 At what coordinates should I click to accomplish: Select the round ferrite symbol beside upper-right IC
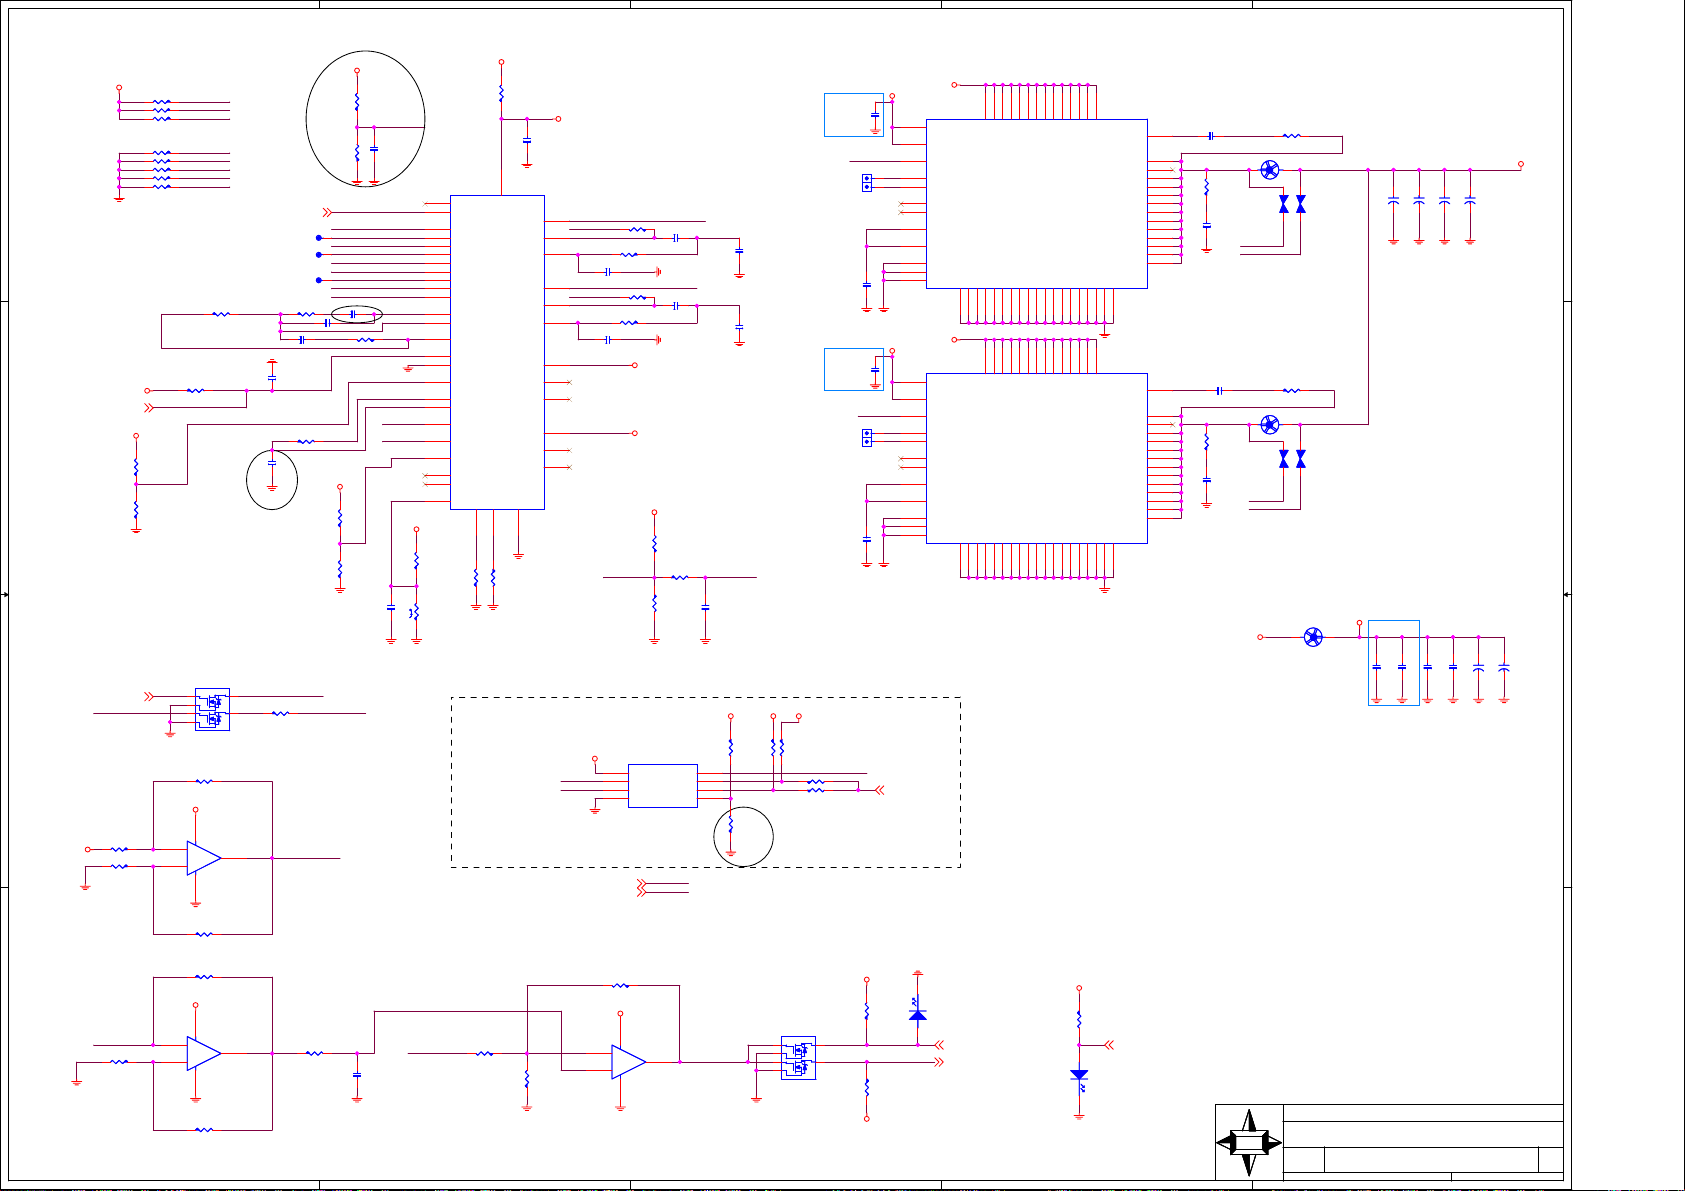click(1270, 170)
